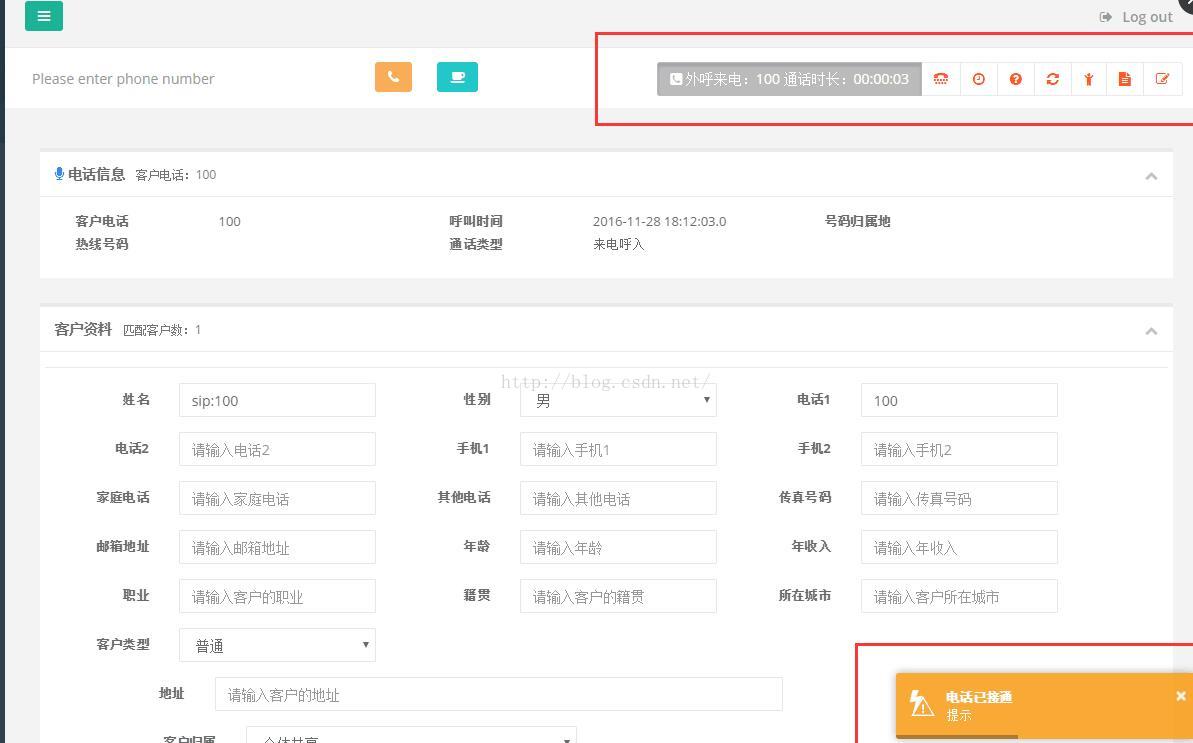Image resolution: width=1193 pixels, height=743 pixels.
Task: Click the 其他电话 input field
Action: pyautogui.click(x=618, y=498)
